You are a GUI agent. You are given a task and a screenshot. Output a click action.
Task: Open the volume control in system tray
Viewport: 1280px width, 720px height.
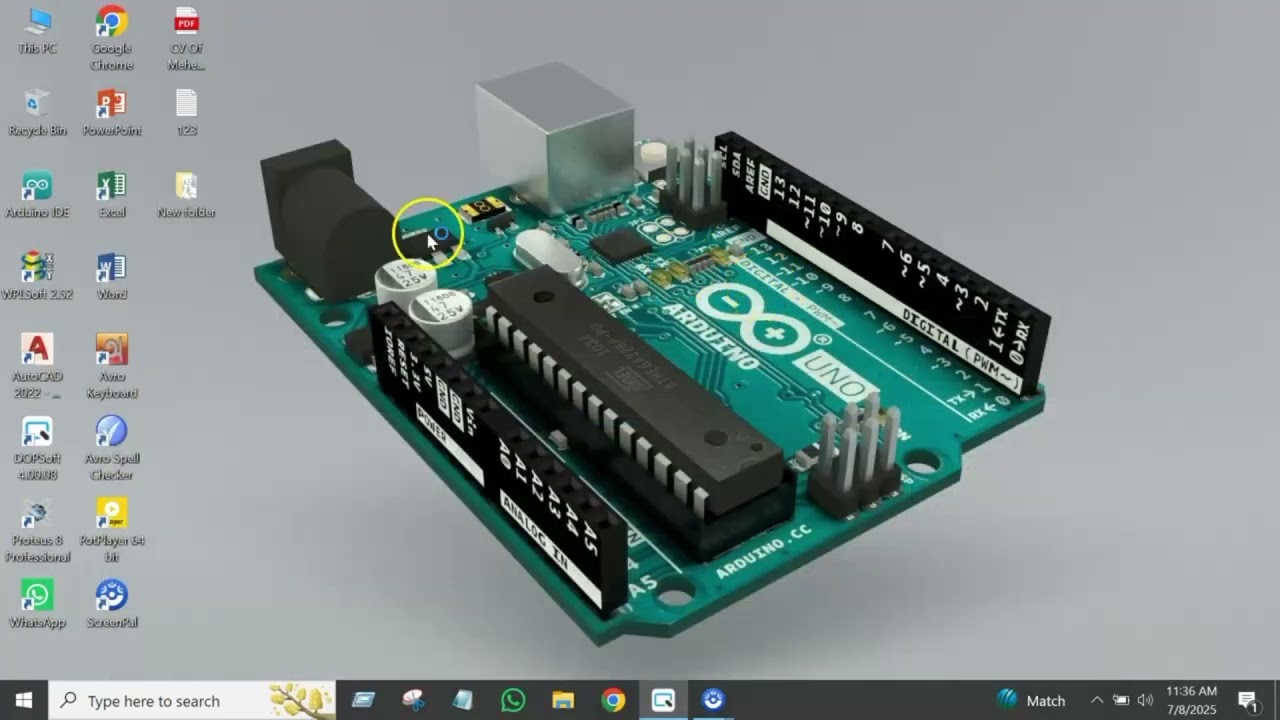[x=1145, y=700]
